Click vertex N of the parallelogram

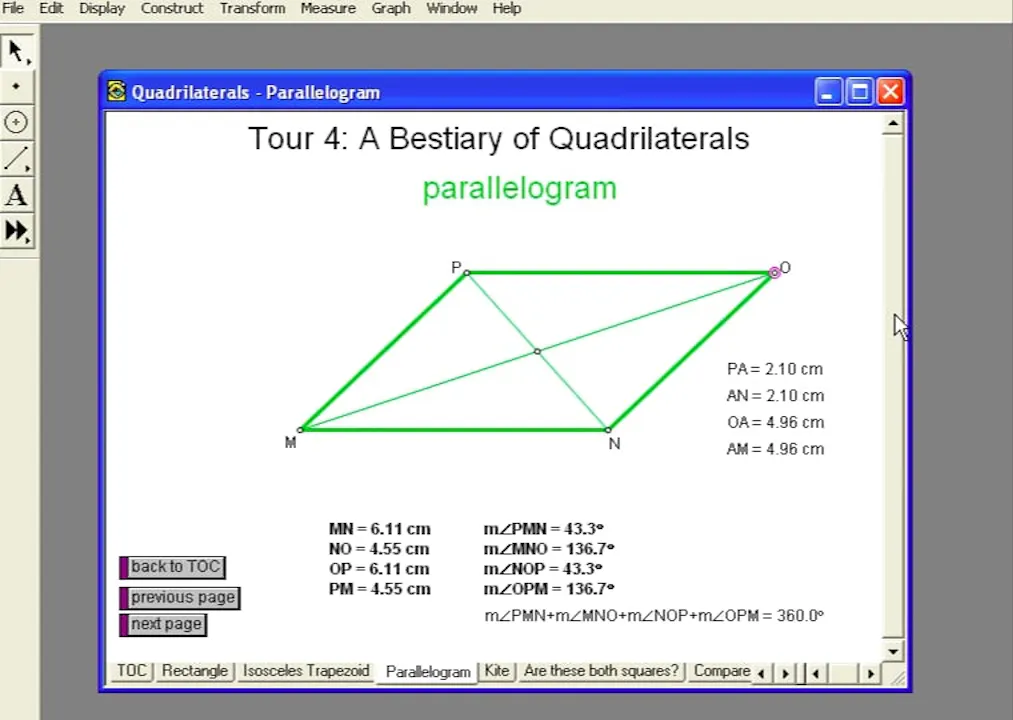click(x=608, y=429)
